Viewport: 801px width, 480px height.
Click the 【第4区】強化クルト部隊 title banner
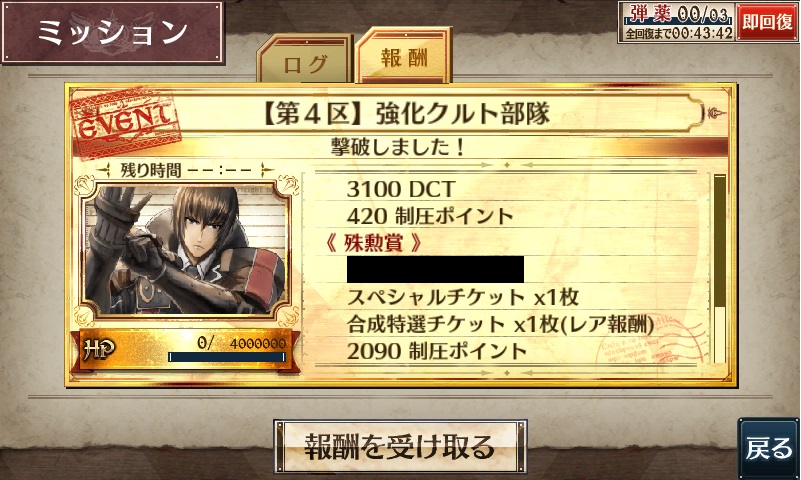tap(406, 113)
